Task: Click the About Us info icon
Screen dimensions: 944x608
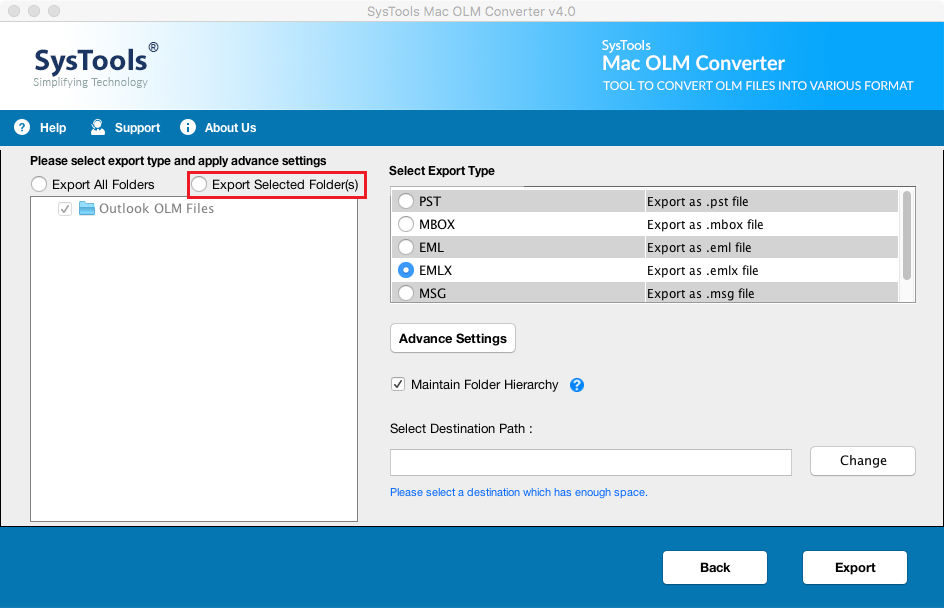Action: point(188,127)
